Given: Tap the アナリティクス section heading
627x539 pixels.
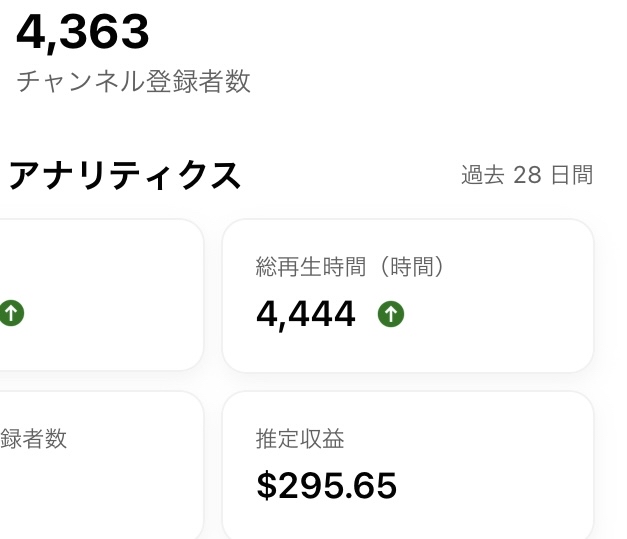Looking at the screenshot, I should tap(125, 175).
